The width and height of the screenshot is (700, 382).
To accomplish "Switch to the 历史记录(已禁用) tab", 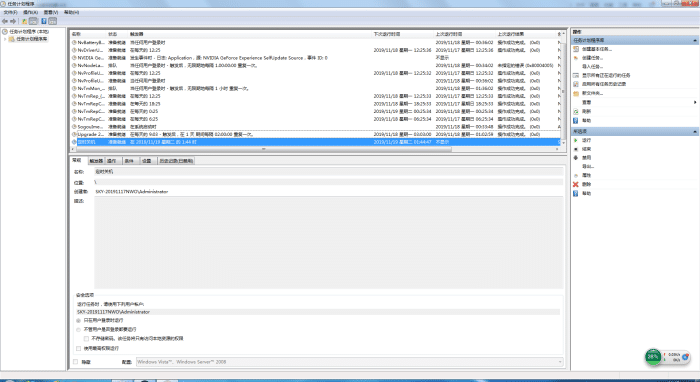I will click(x=176, y=161).
